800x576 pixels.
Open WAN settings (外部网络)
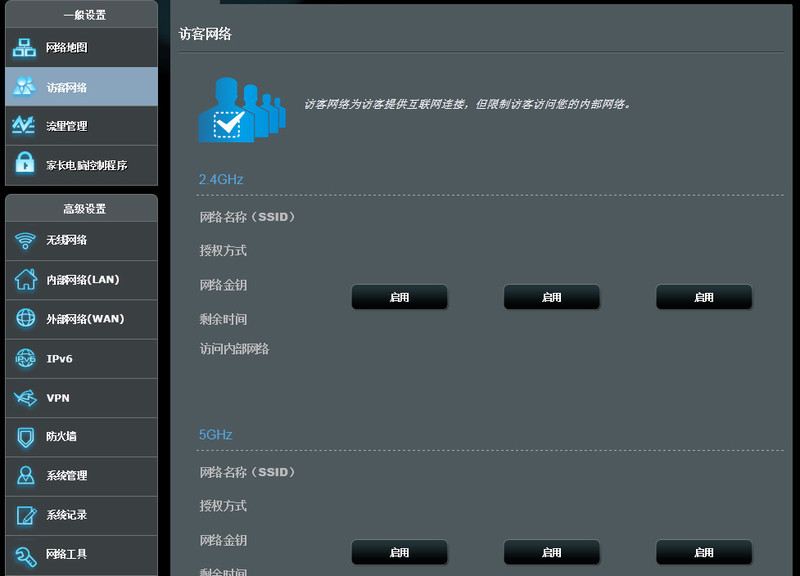(x=80, y=319)
